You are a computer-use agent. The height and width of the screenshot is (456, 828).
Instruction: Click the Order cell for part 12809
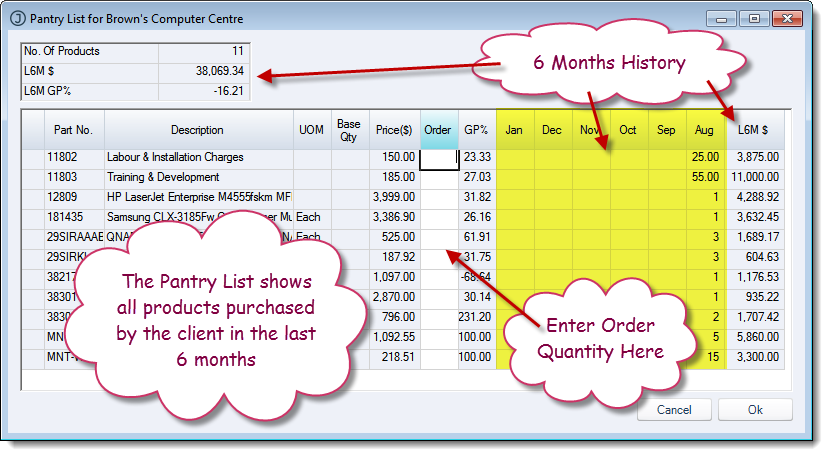(x=439, y=200)
